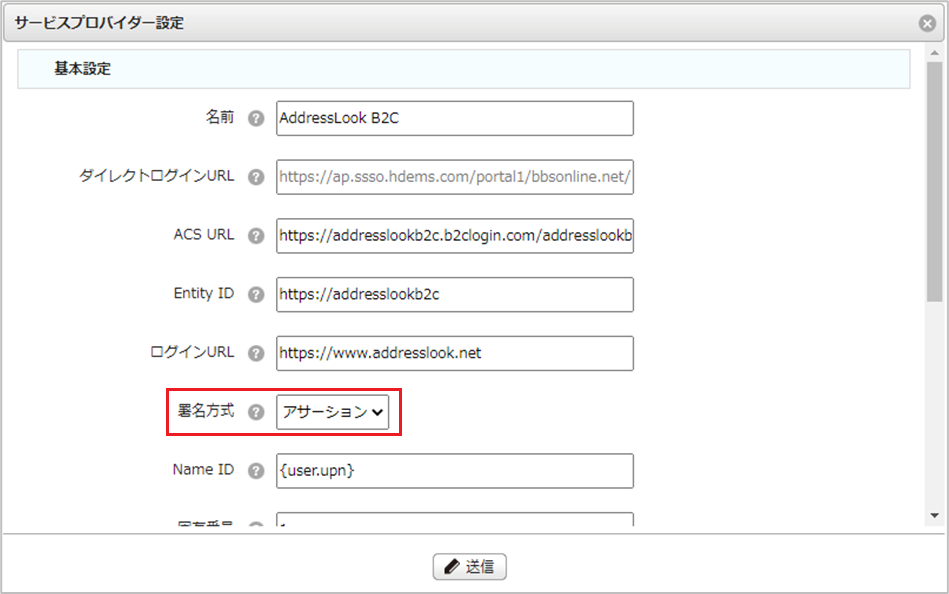This screenshot has width=949, height=594.
Task: Click the ログインURL label text
Action: pos(192,352)
